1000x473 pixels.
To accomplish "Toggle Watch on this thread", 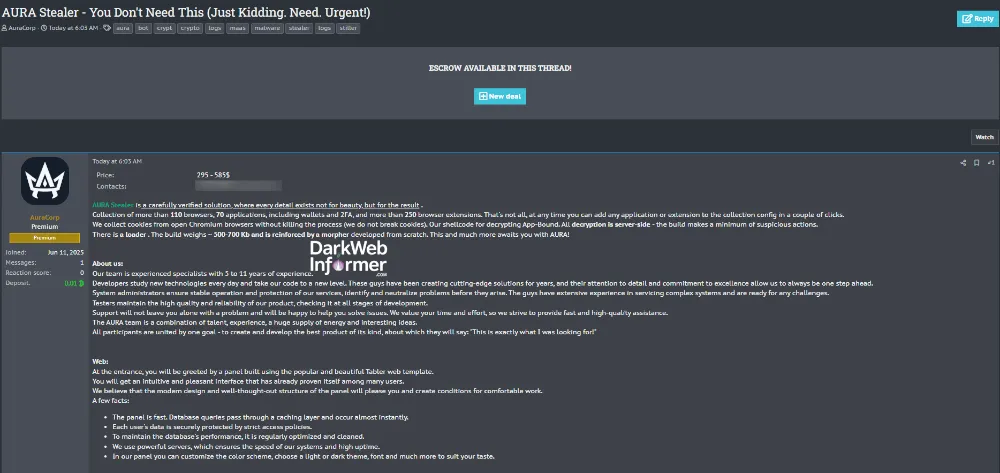I will click(x=984, y=137).
